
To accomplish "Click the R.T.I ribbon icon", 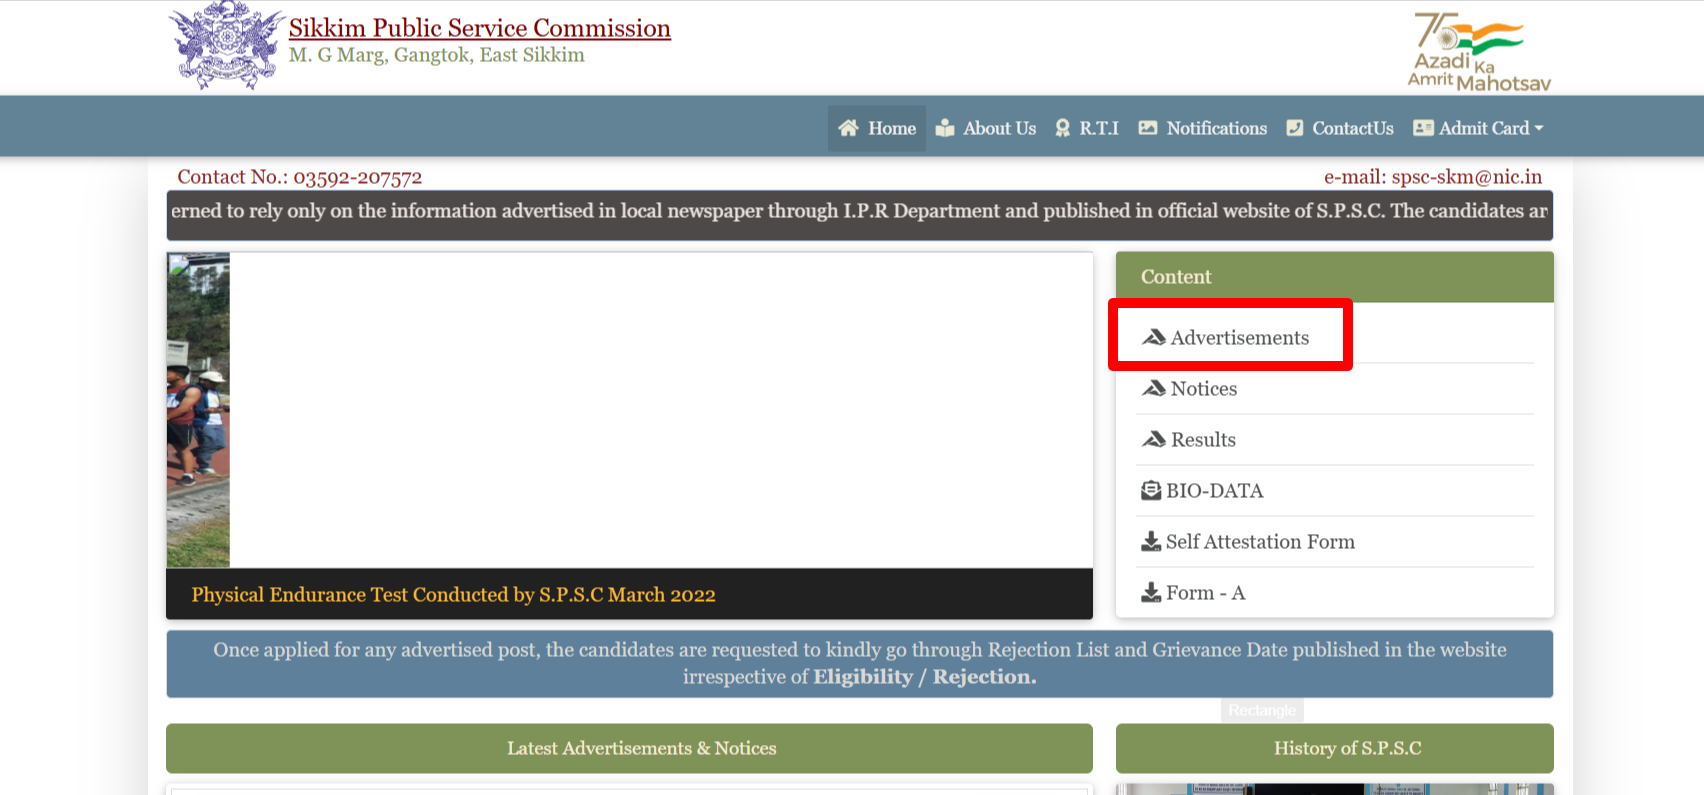I will pyautogui.click(x=1062, y=128).
